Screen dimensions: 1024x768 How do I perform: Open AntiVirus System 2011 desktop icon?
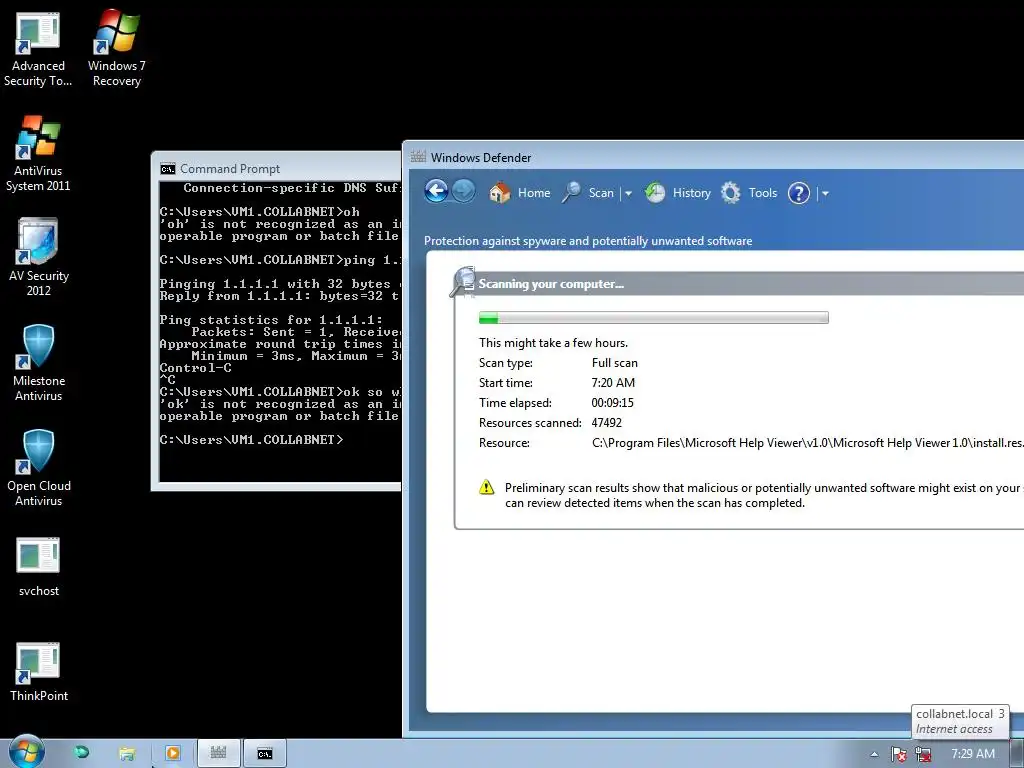point(38,154)
